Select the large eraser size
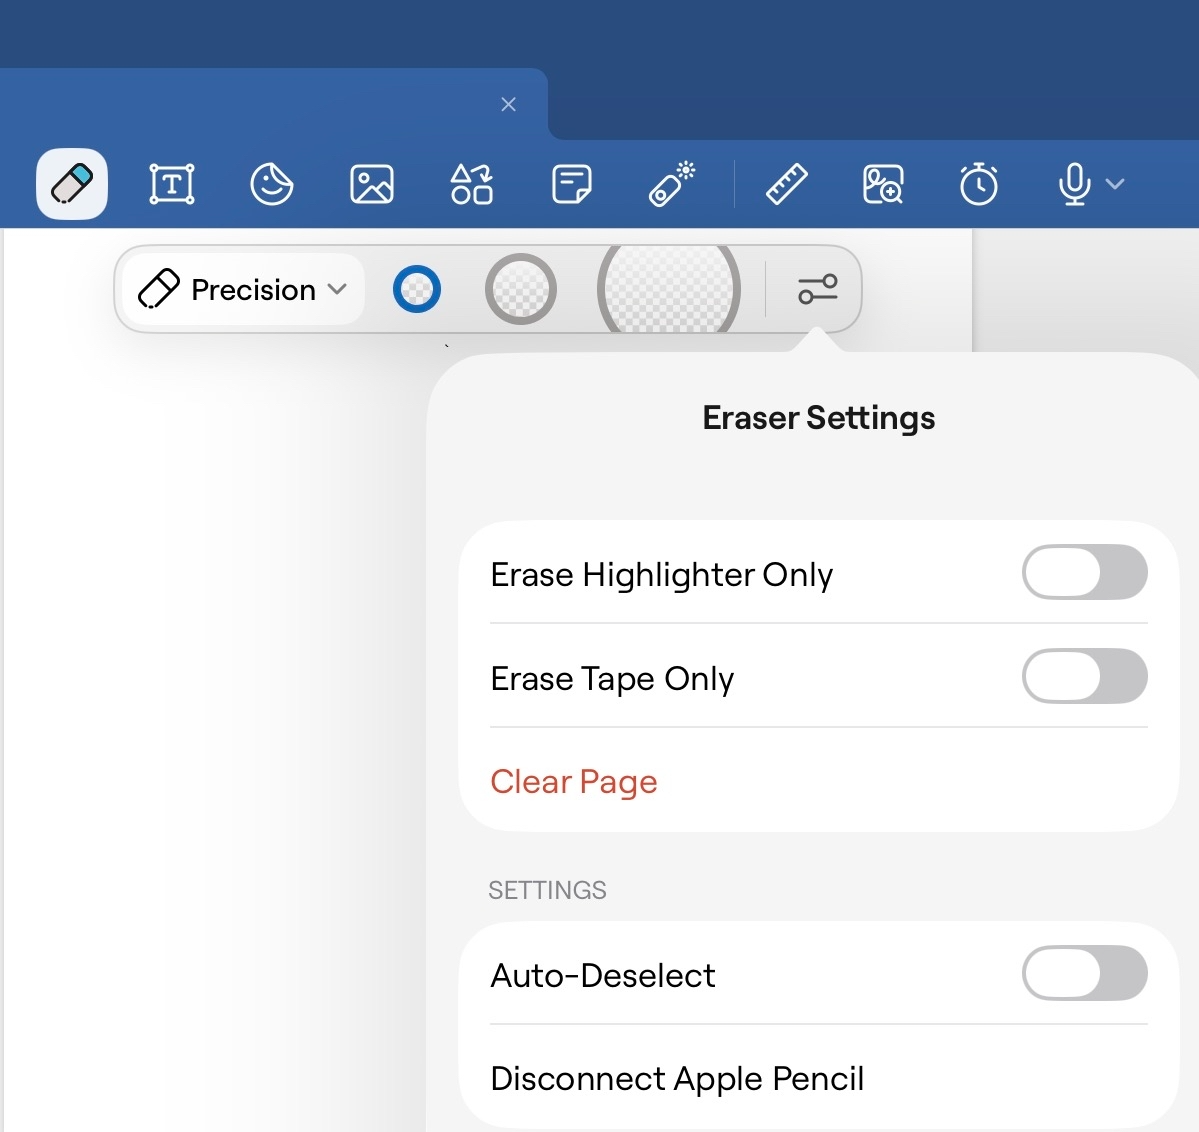Image resolution: width=1199 pixels, height=1132 pixels. (669, 289)
